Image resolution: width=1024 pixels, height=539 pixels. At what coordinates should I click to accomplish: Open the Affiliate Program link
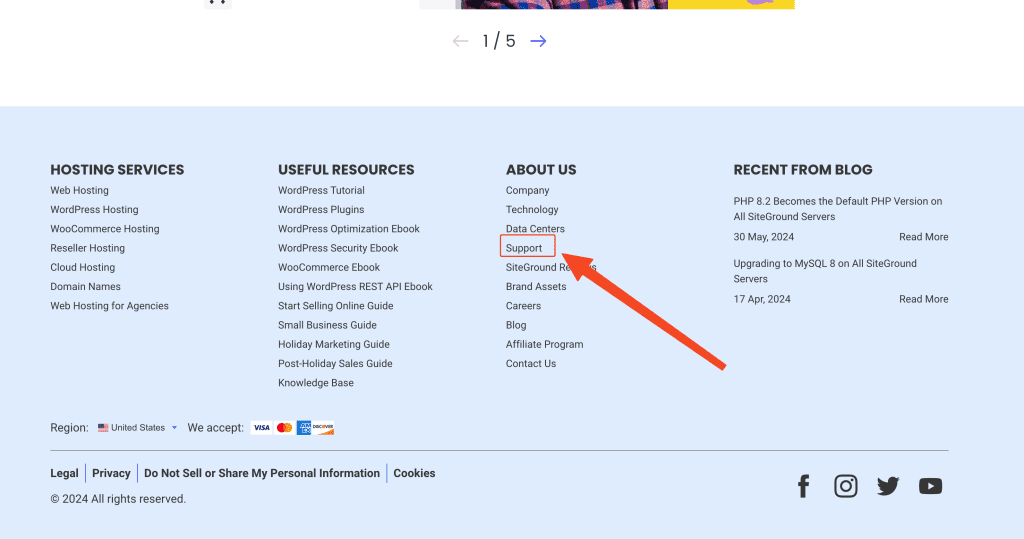click(544, 345)
